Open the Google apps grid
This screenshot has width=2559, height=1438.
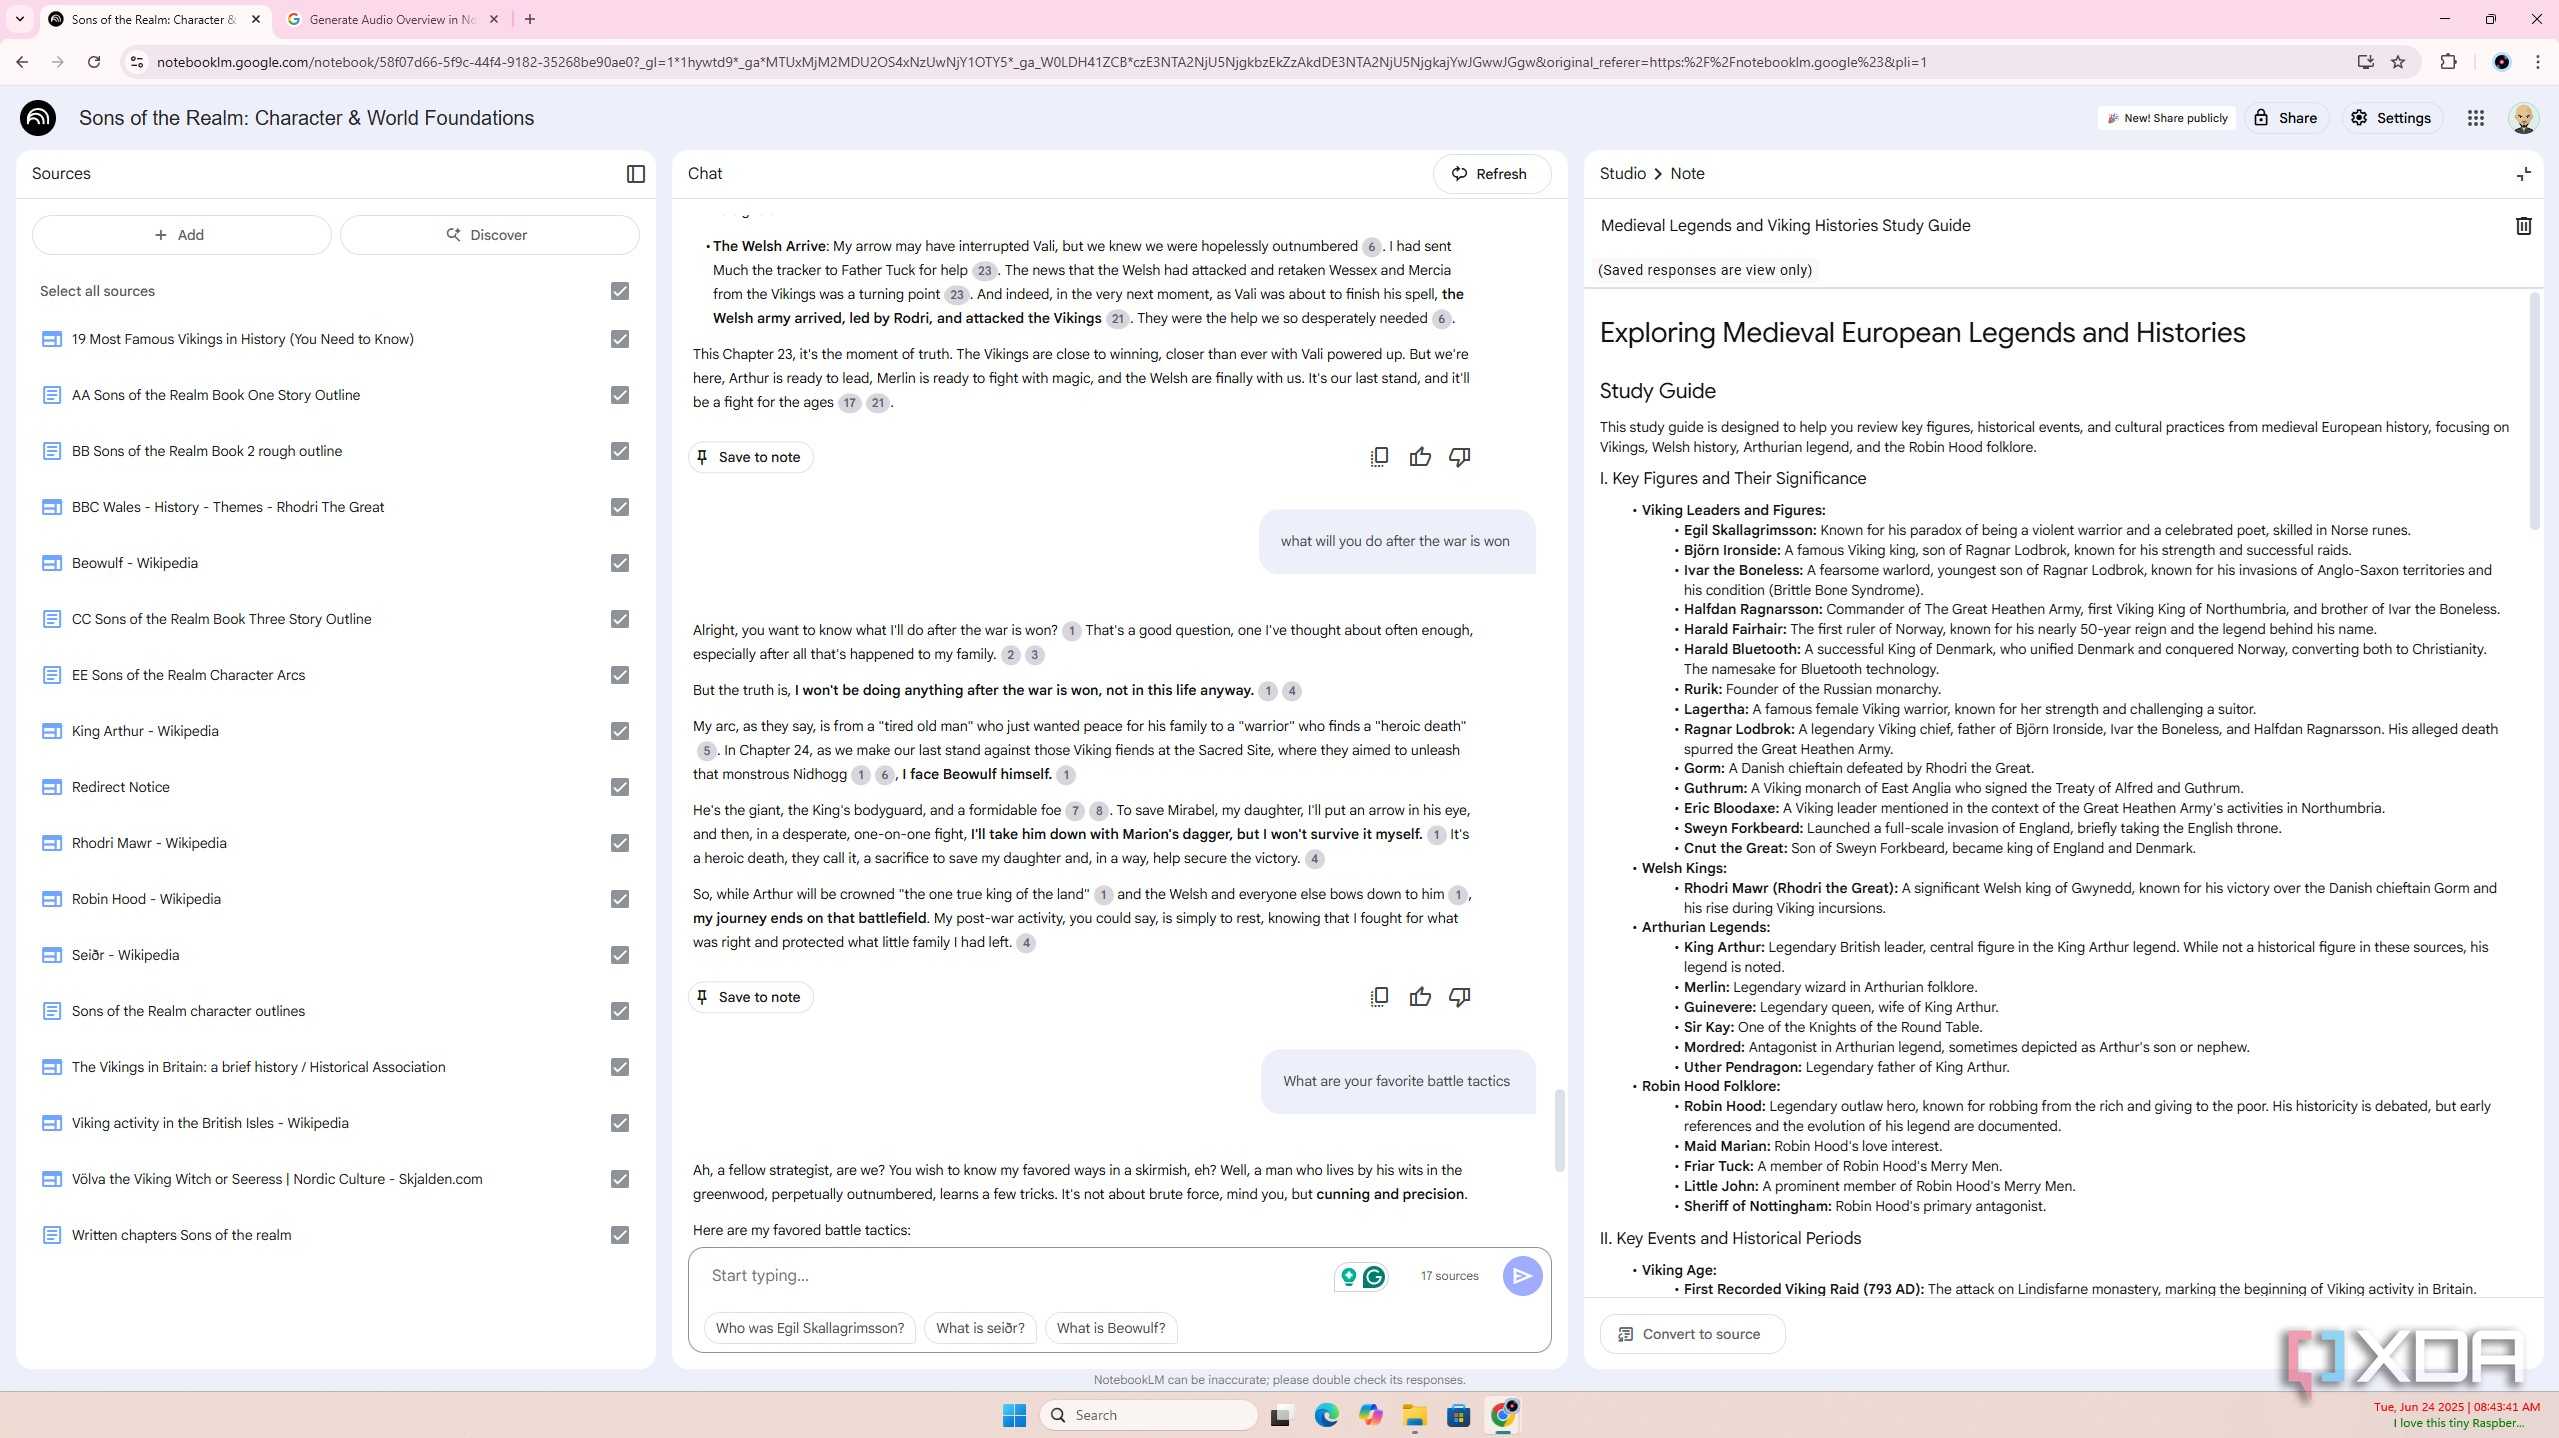tap(2476, 118)
